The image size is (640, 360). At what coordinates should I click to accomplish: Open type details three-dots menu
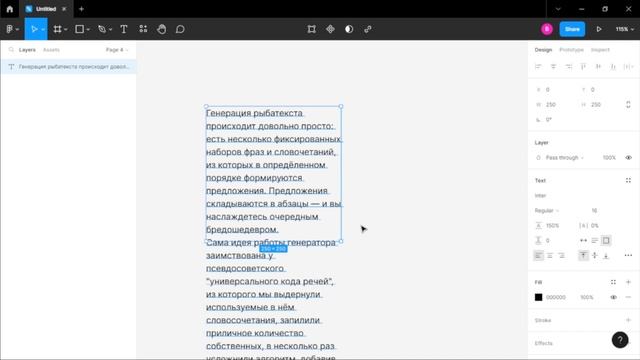(628, 256)
